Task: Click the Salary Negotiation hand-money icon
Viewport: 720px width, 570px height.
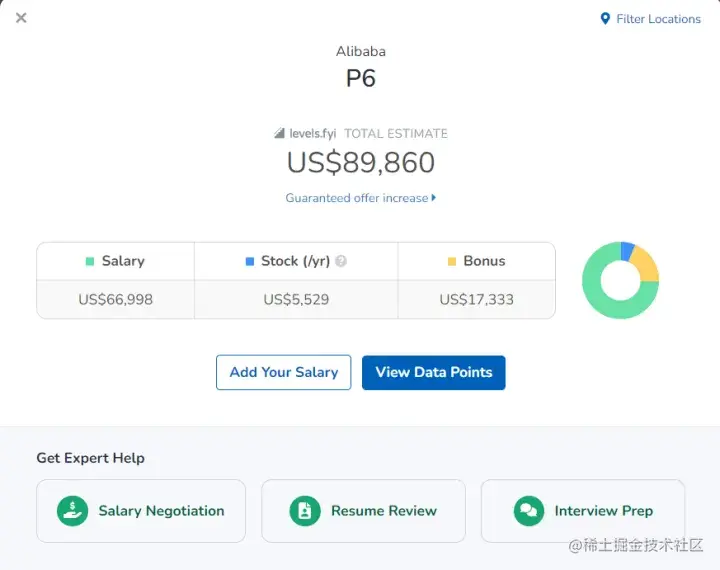Action: click(x=73, y=511)
